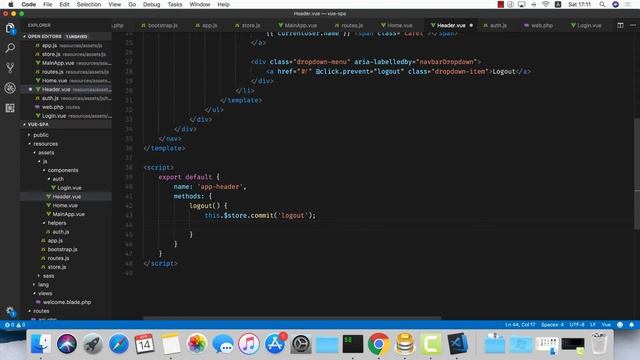The height and width of the screenshot is (360, 640).
Task: Open Spotlight search in menu bar
Action: point(602,4)
